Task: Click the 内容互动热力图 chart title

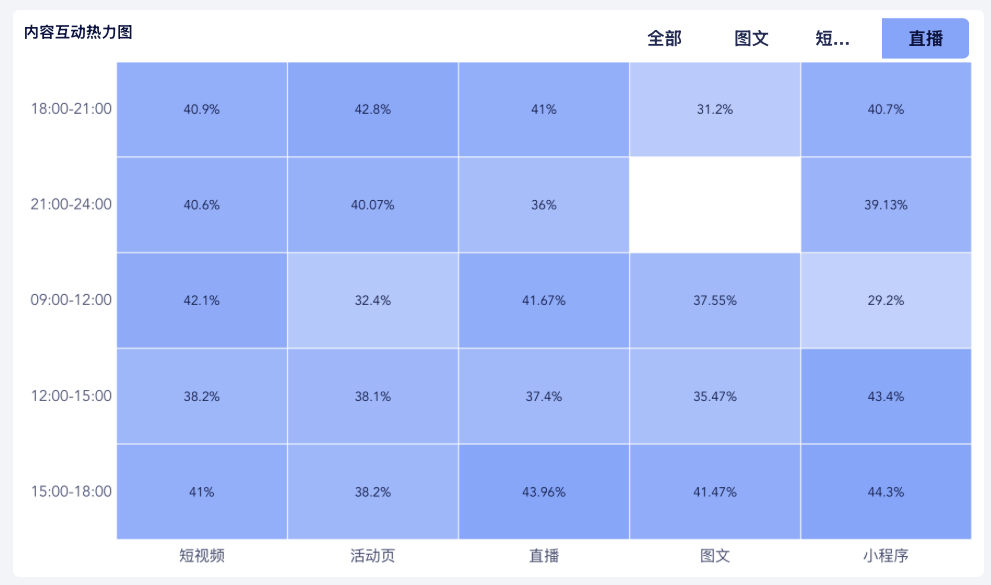Action: (78, 32)
